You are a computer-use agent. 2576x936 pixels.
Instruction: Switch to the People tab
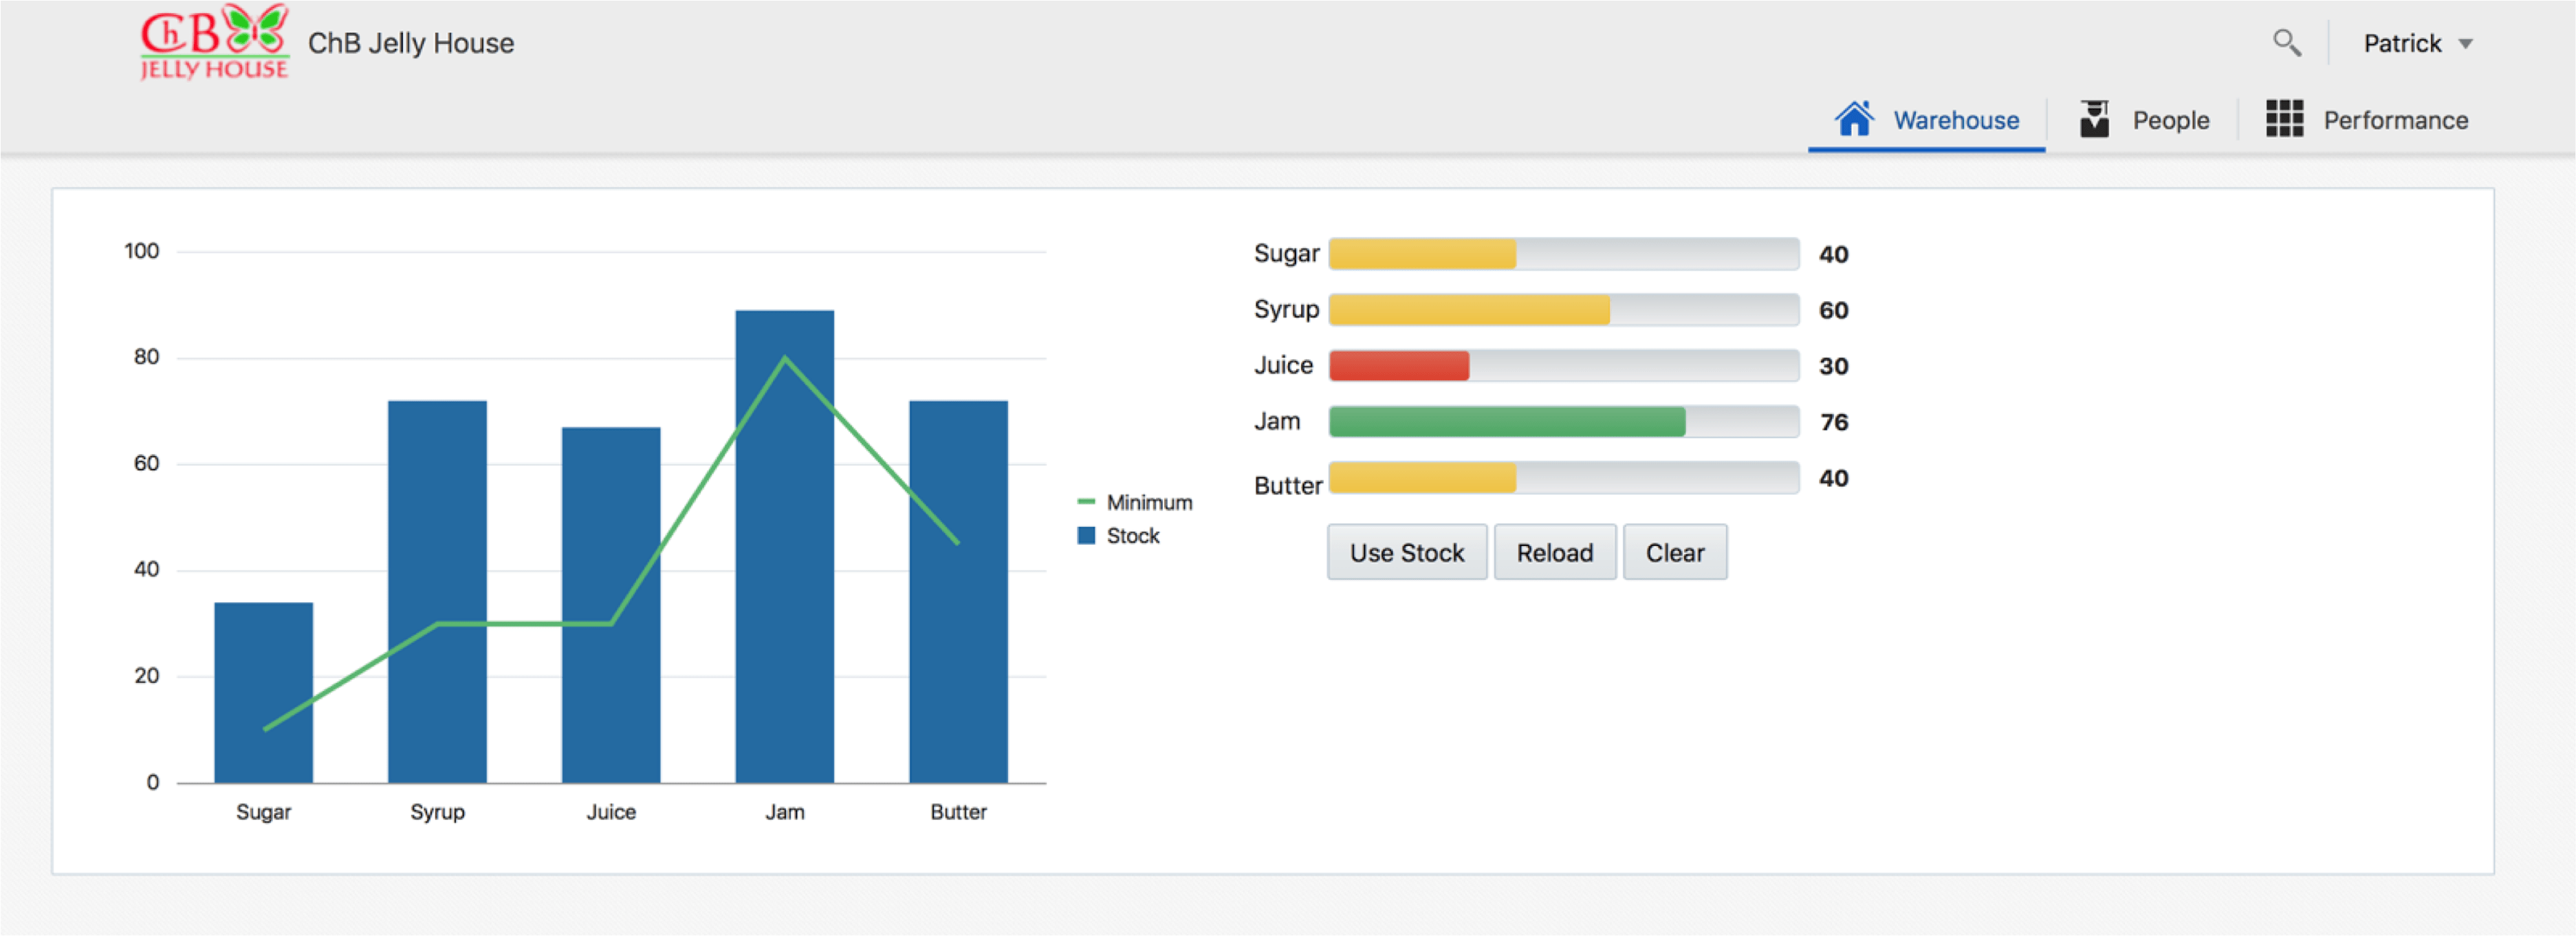tap(2170, 120)
